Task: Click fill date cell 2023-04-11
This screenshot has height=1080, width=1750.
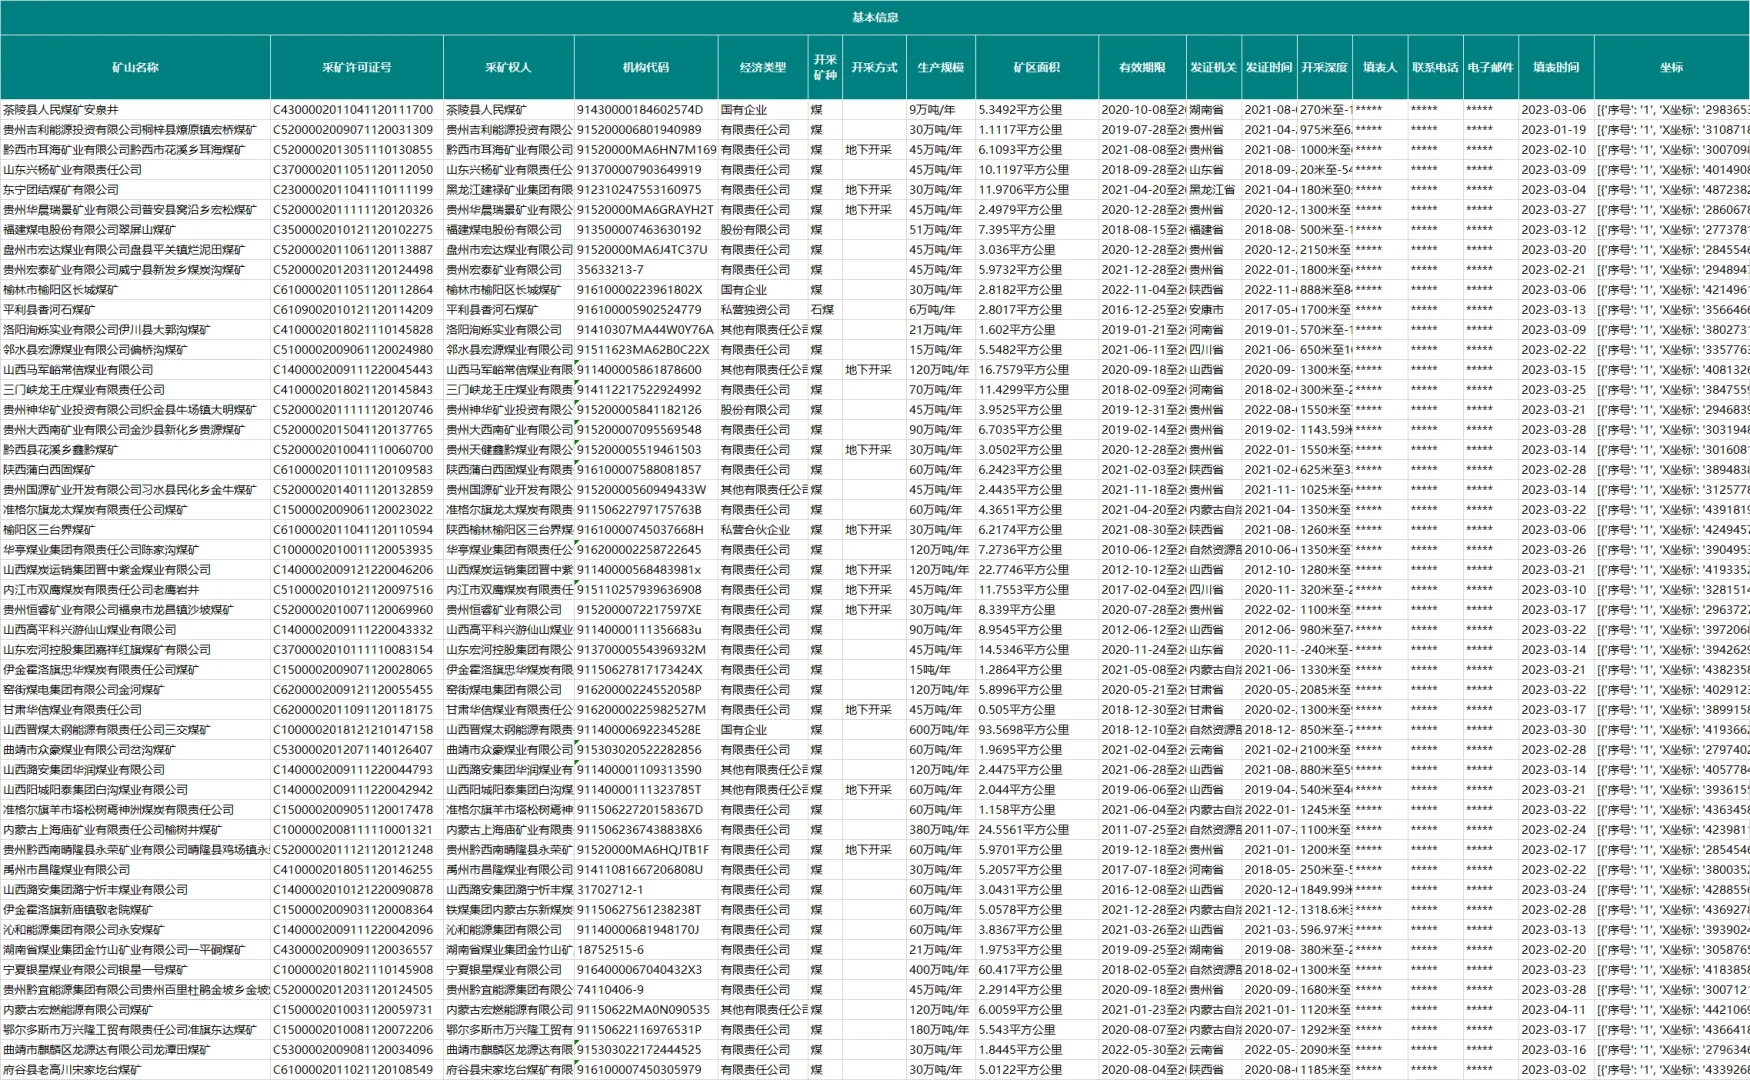Action: [1554, 1010]
